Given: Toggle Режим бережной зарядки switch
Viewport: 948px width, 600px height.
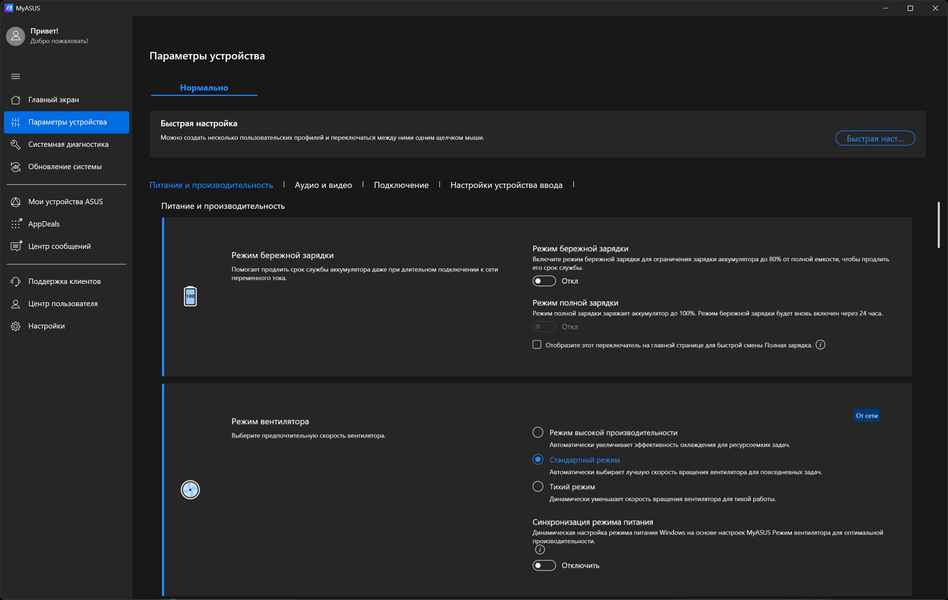Looking at the screenshot, I should coord(544,281).
